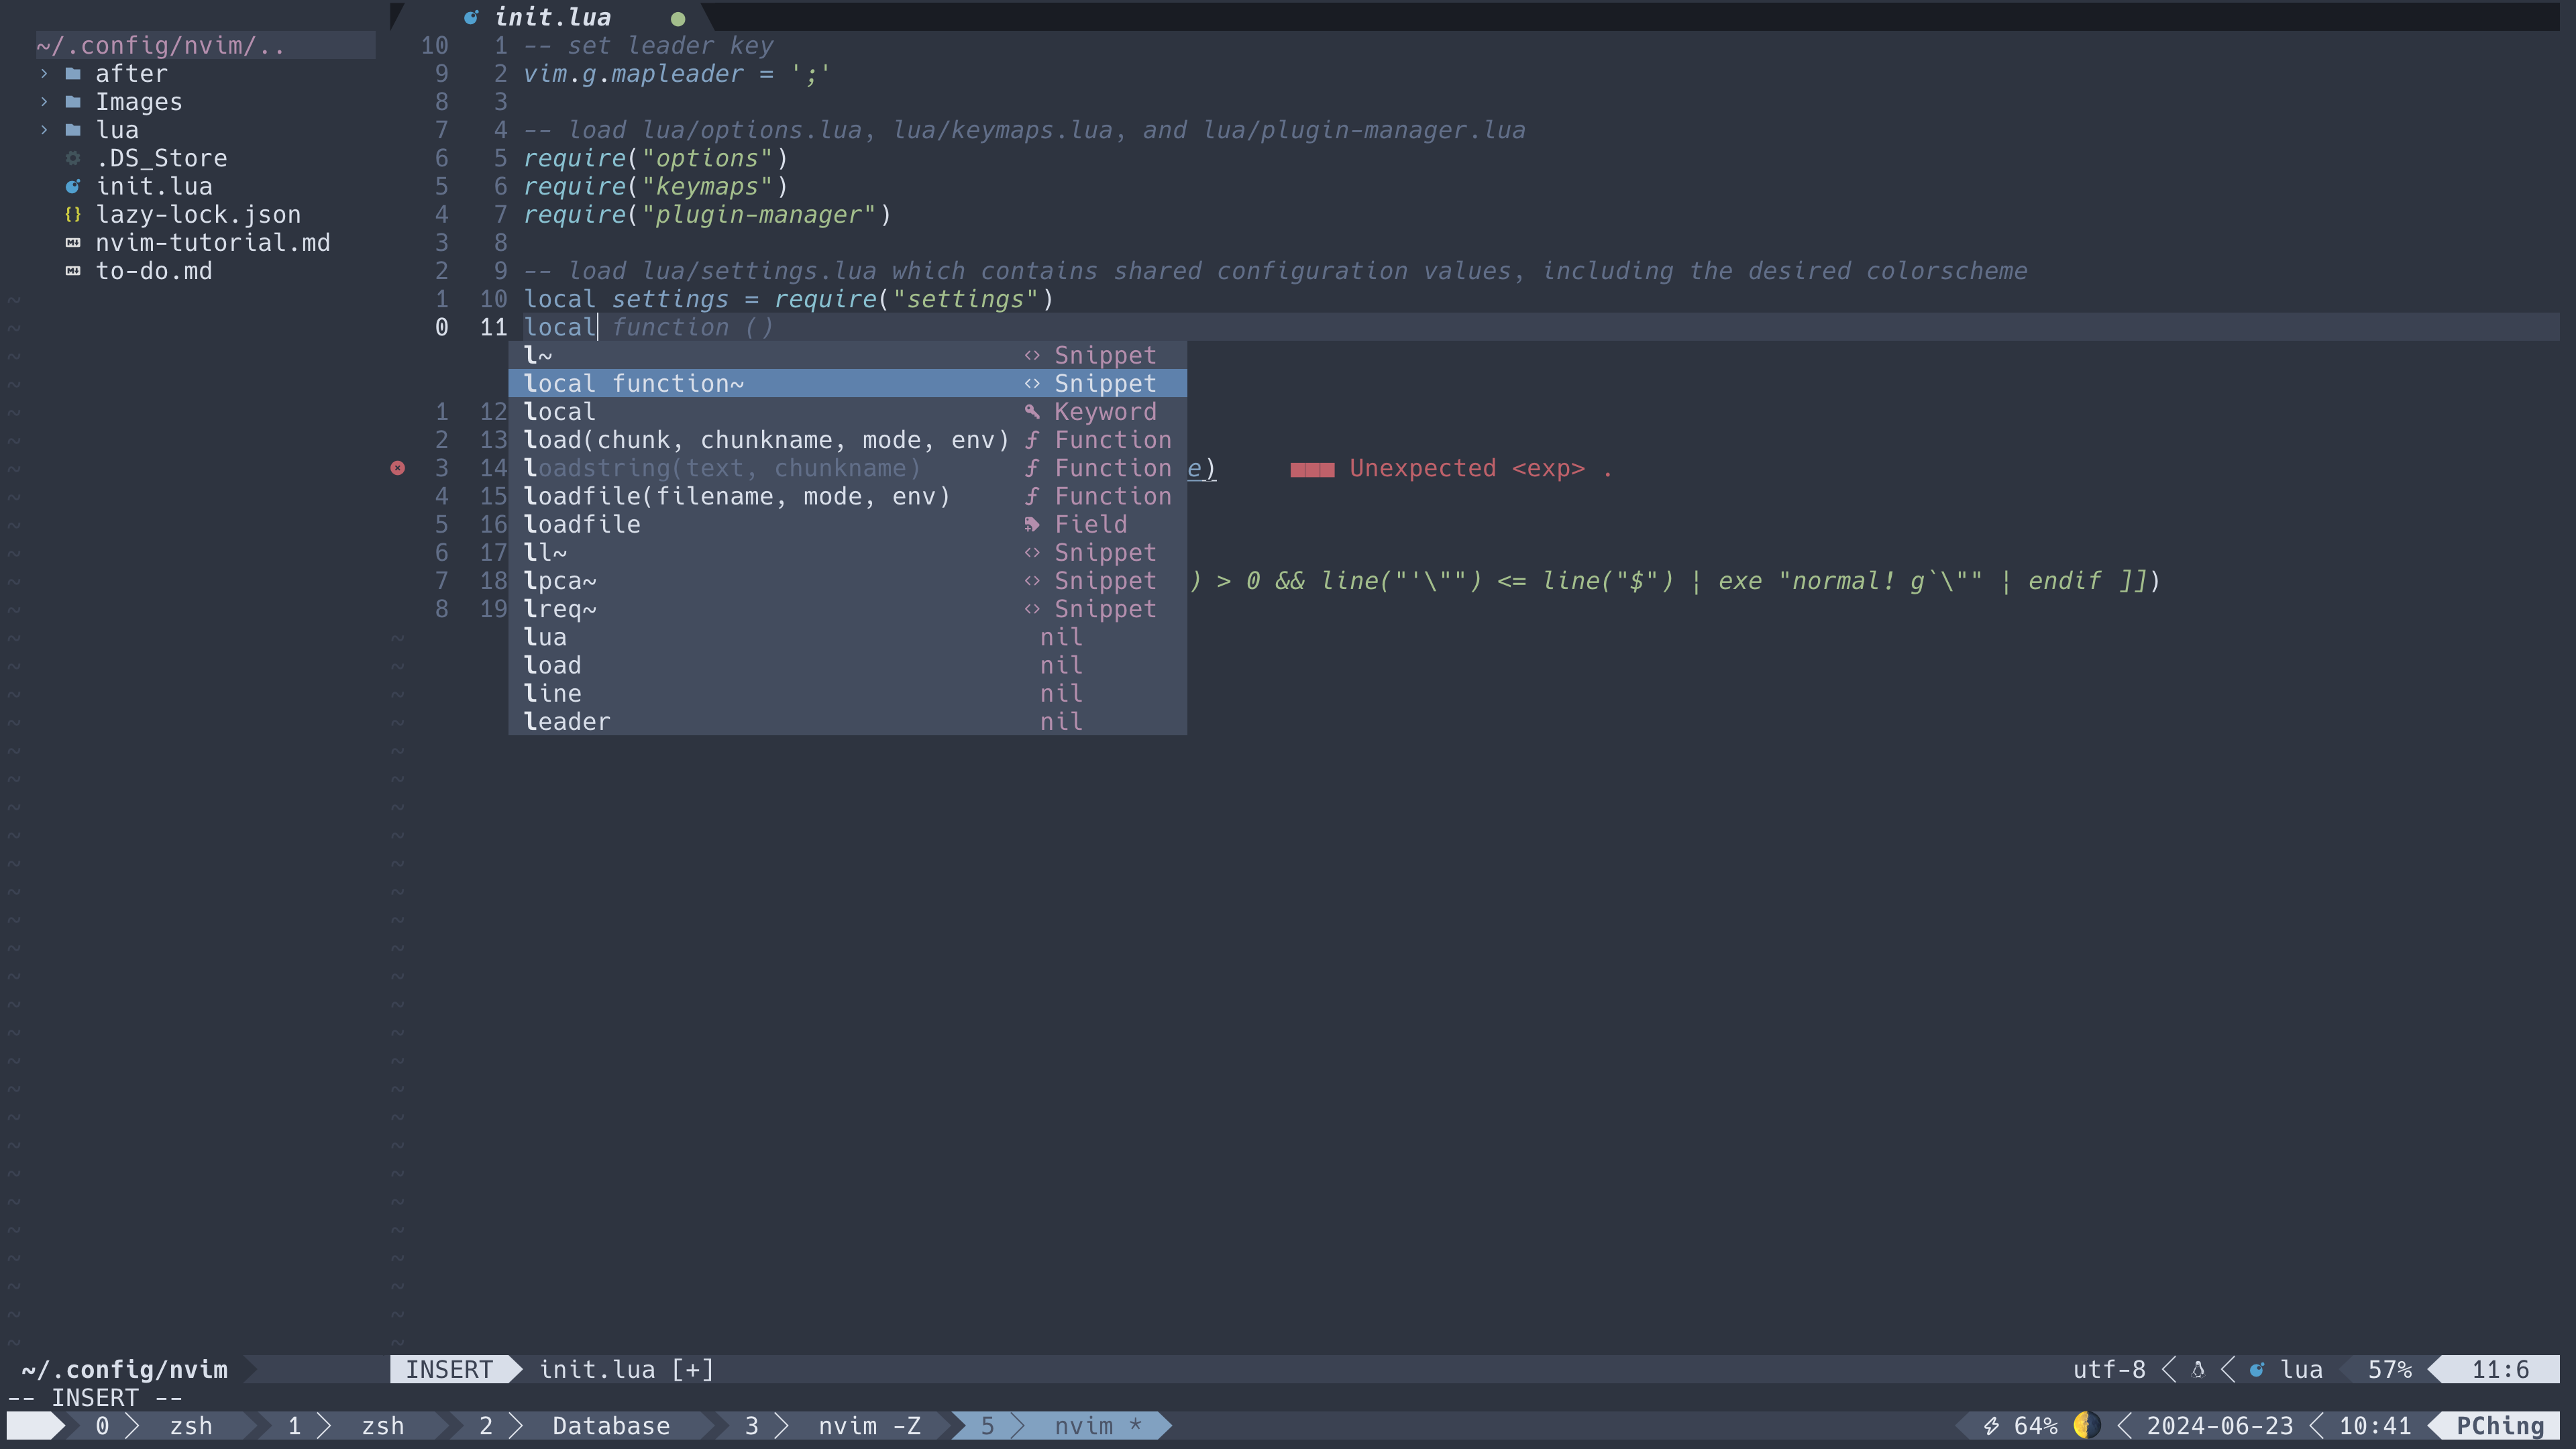Select the line nil completion
The image size is (2576, 1449).
click(x=847, y=693)
